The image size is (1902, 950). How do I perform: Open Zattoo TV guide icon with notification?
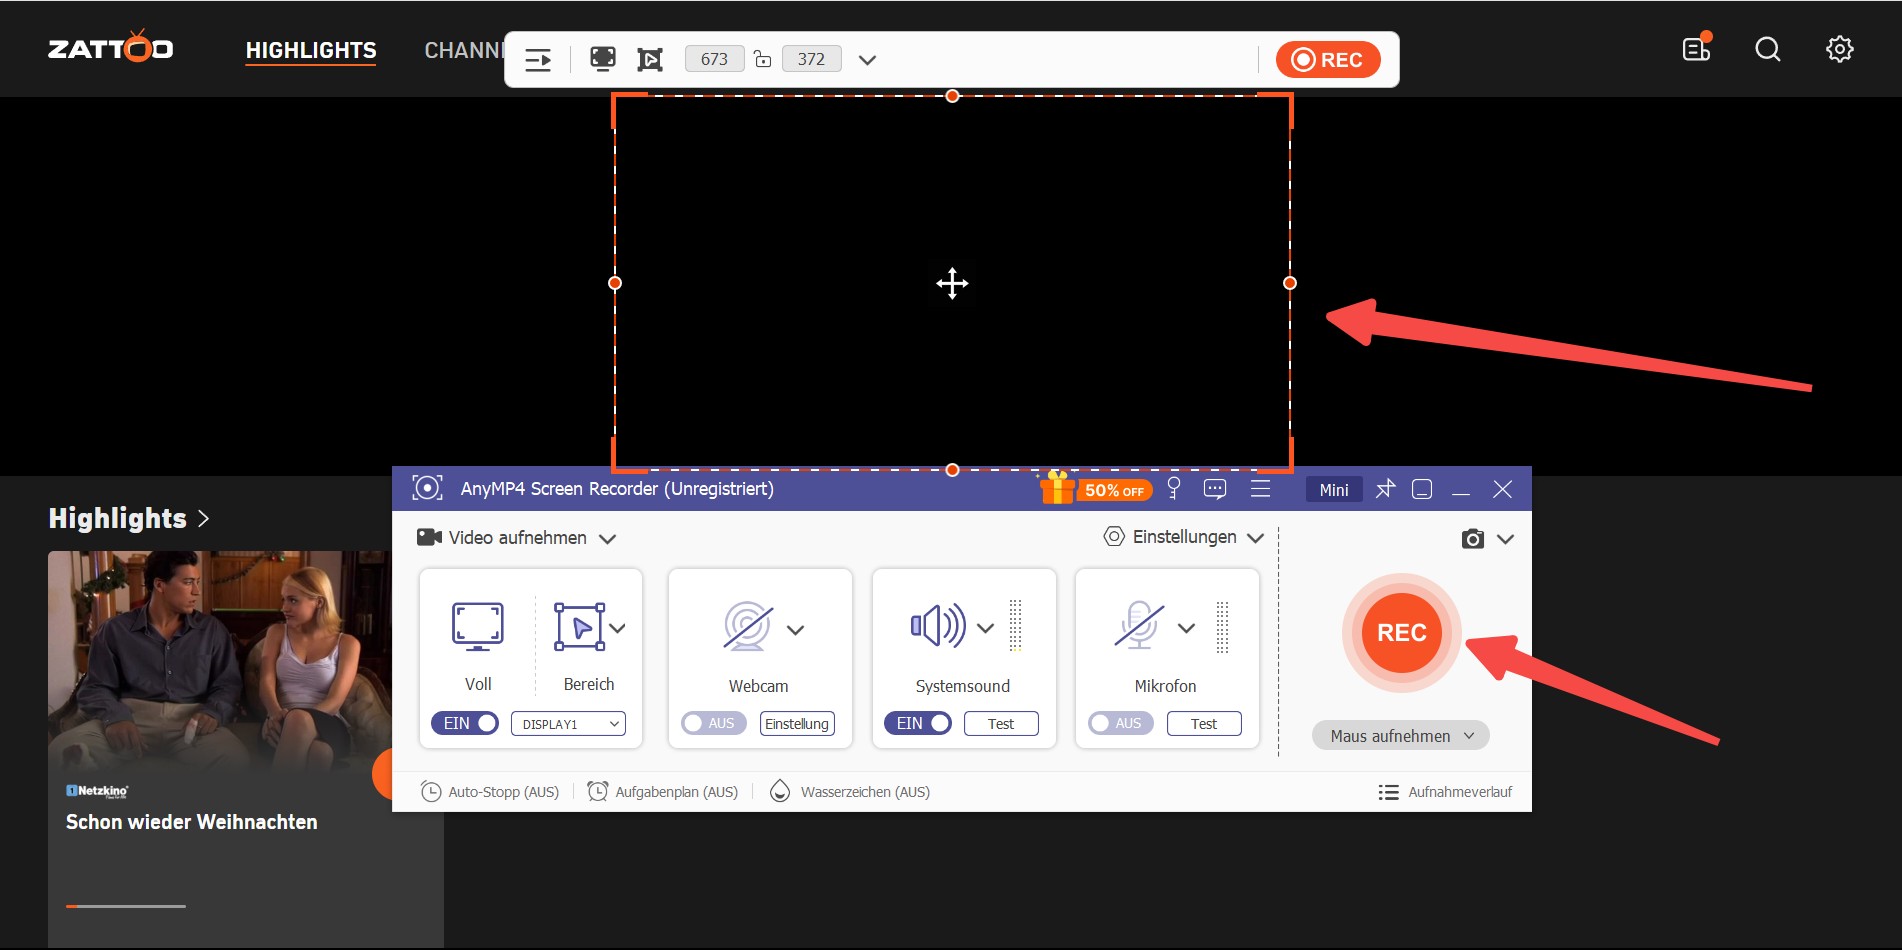point(1697,47)
